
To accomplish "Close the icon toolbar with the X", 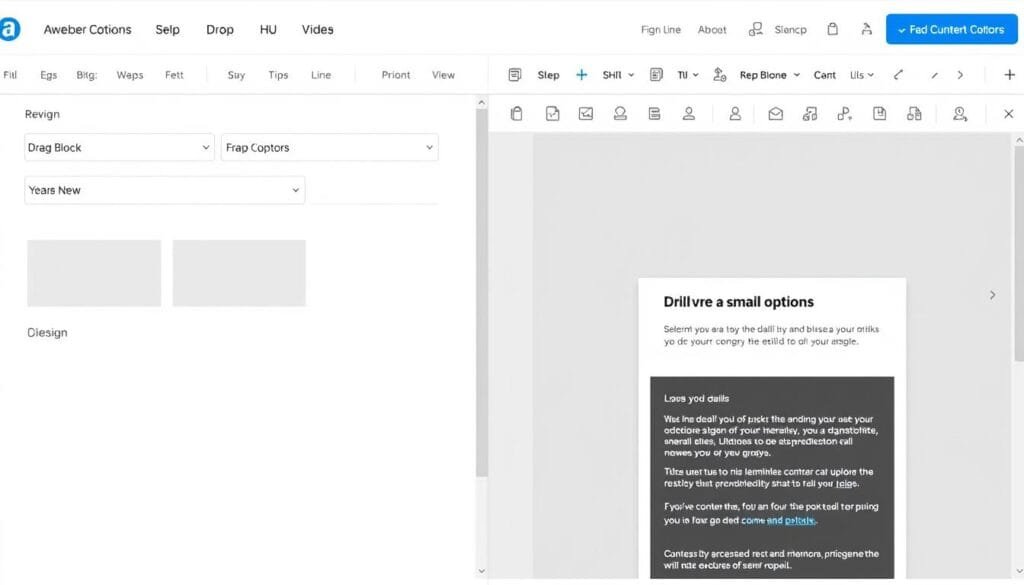I will [x=1008, y=114].
